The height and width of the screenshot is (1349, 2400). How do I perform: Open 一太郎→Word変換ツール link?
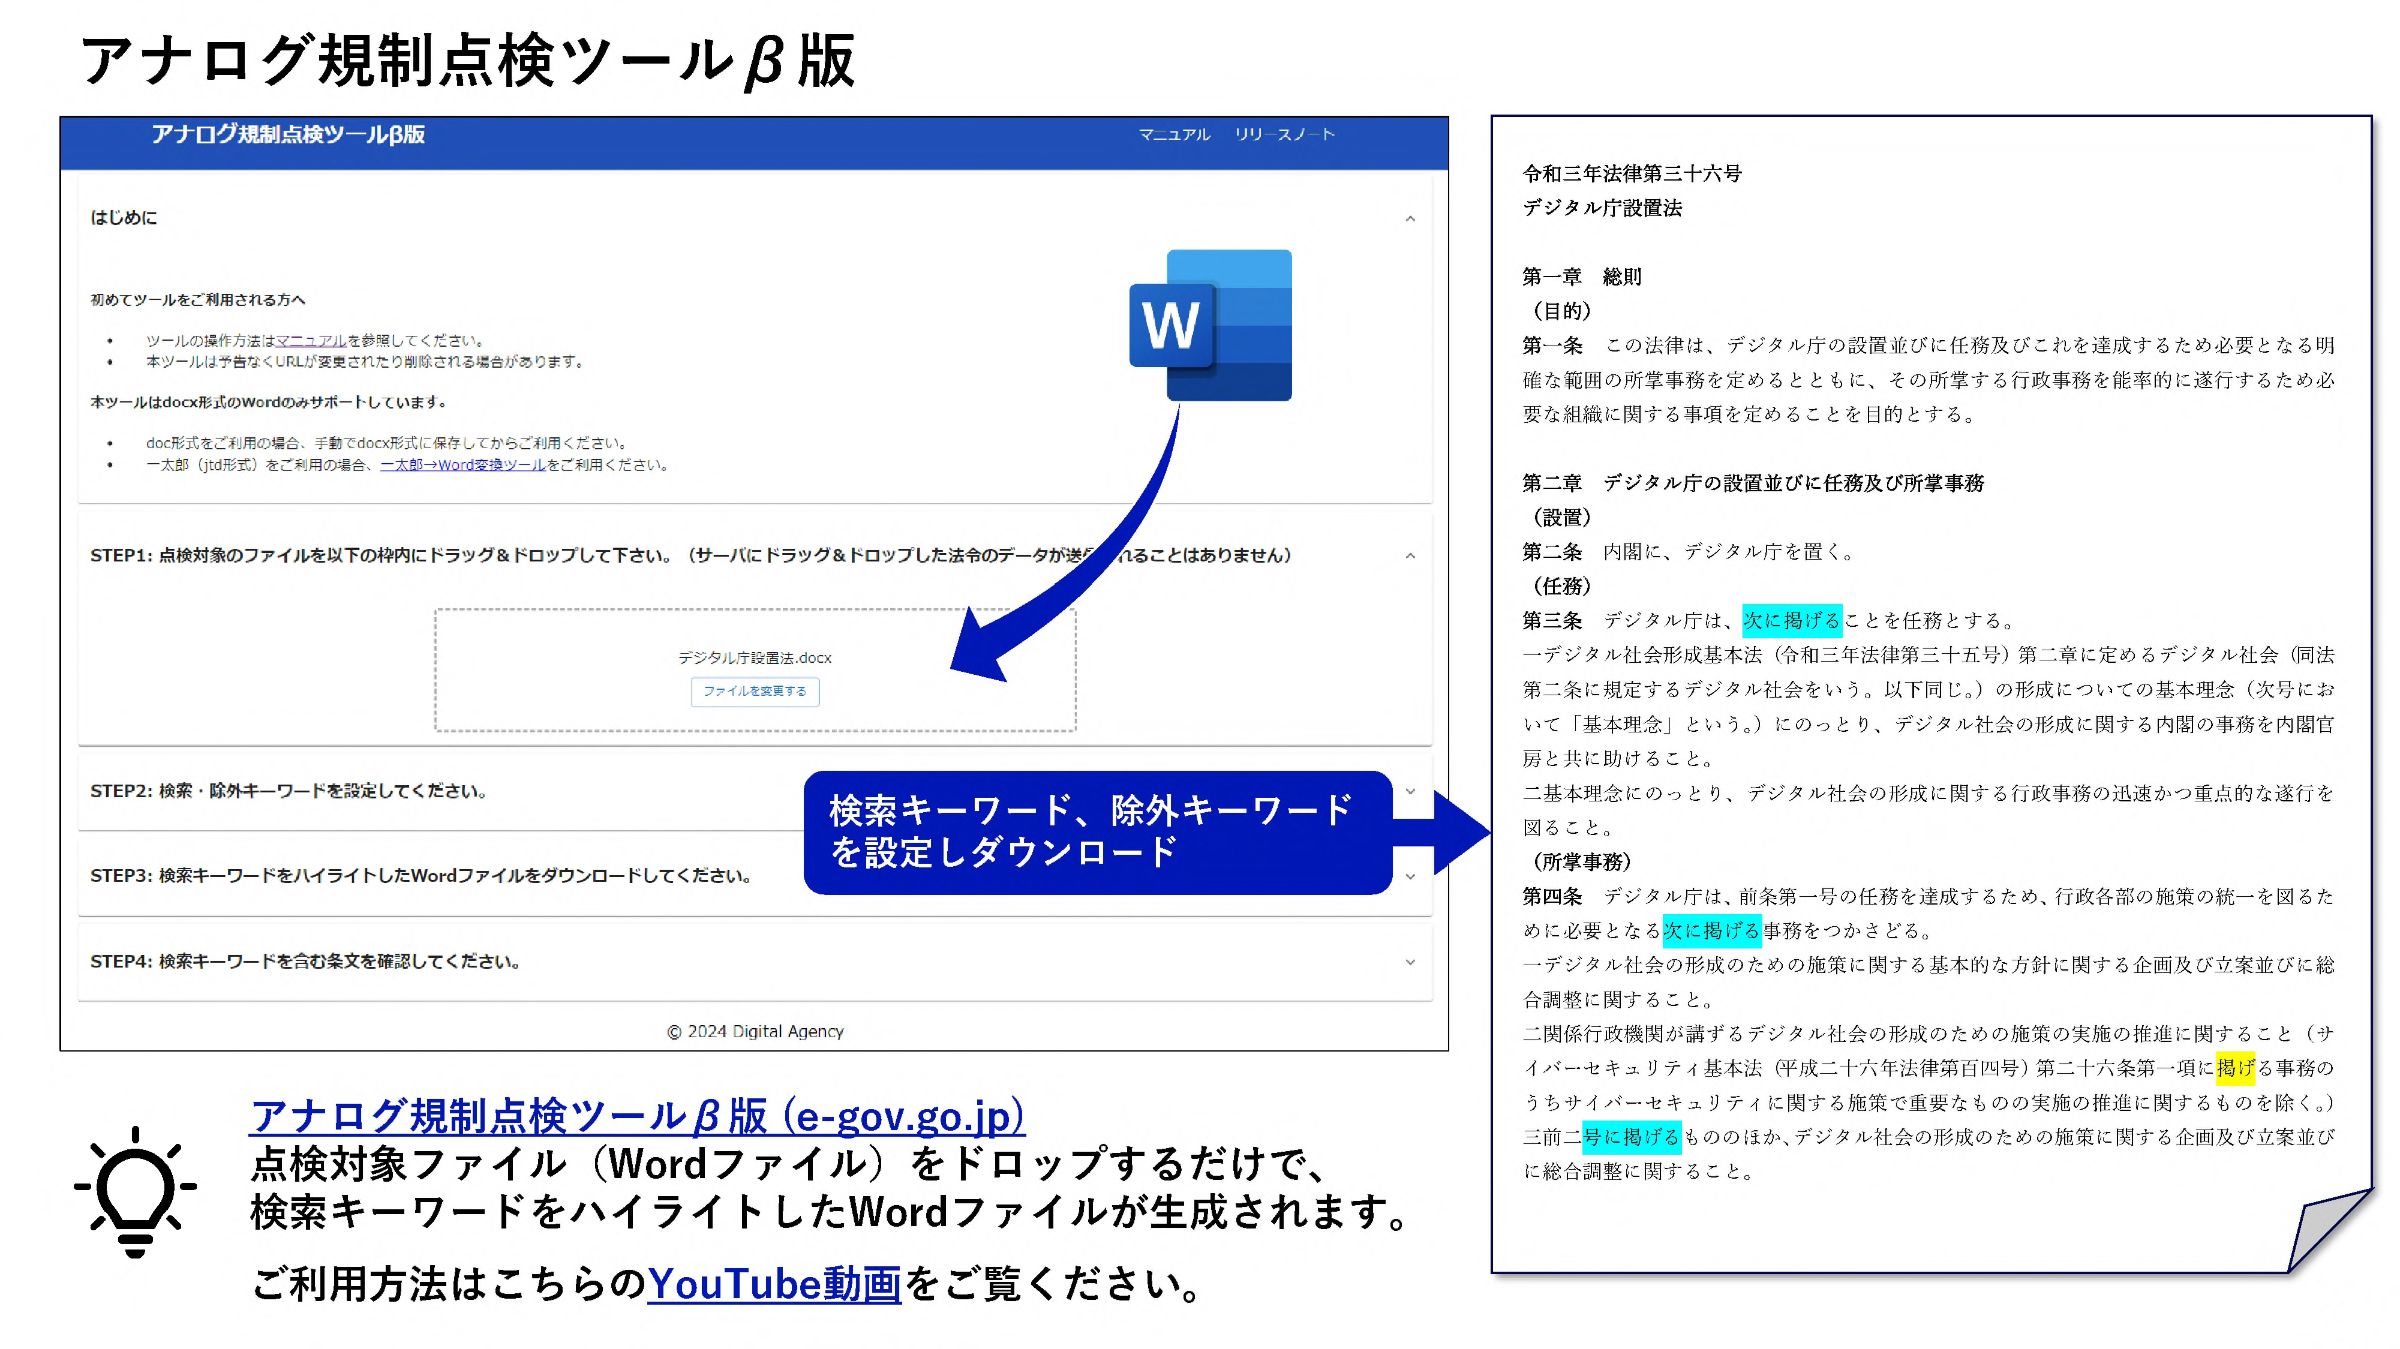[462, 465]
